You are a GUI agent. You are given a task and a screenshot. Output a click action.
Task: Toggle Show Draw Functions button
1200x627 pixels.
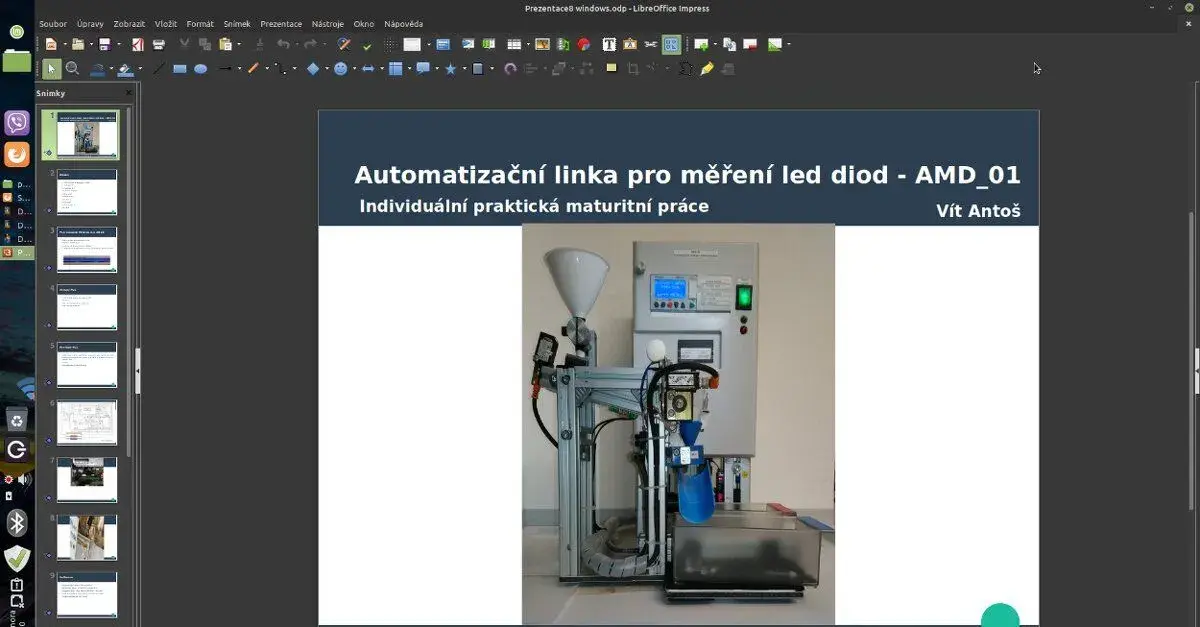tap(672, 44)
